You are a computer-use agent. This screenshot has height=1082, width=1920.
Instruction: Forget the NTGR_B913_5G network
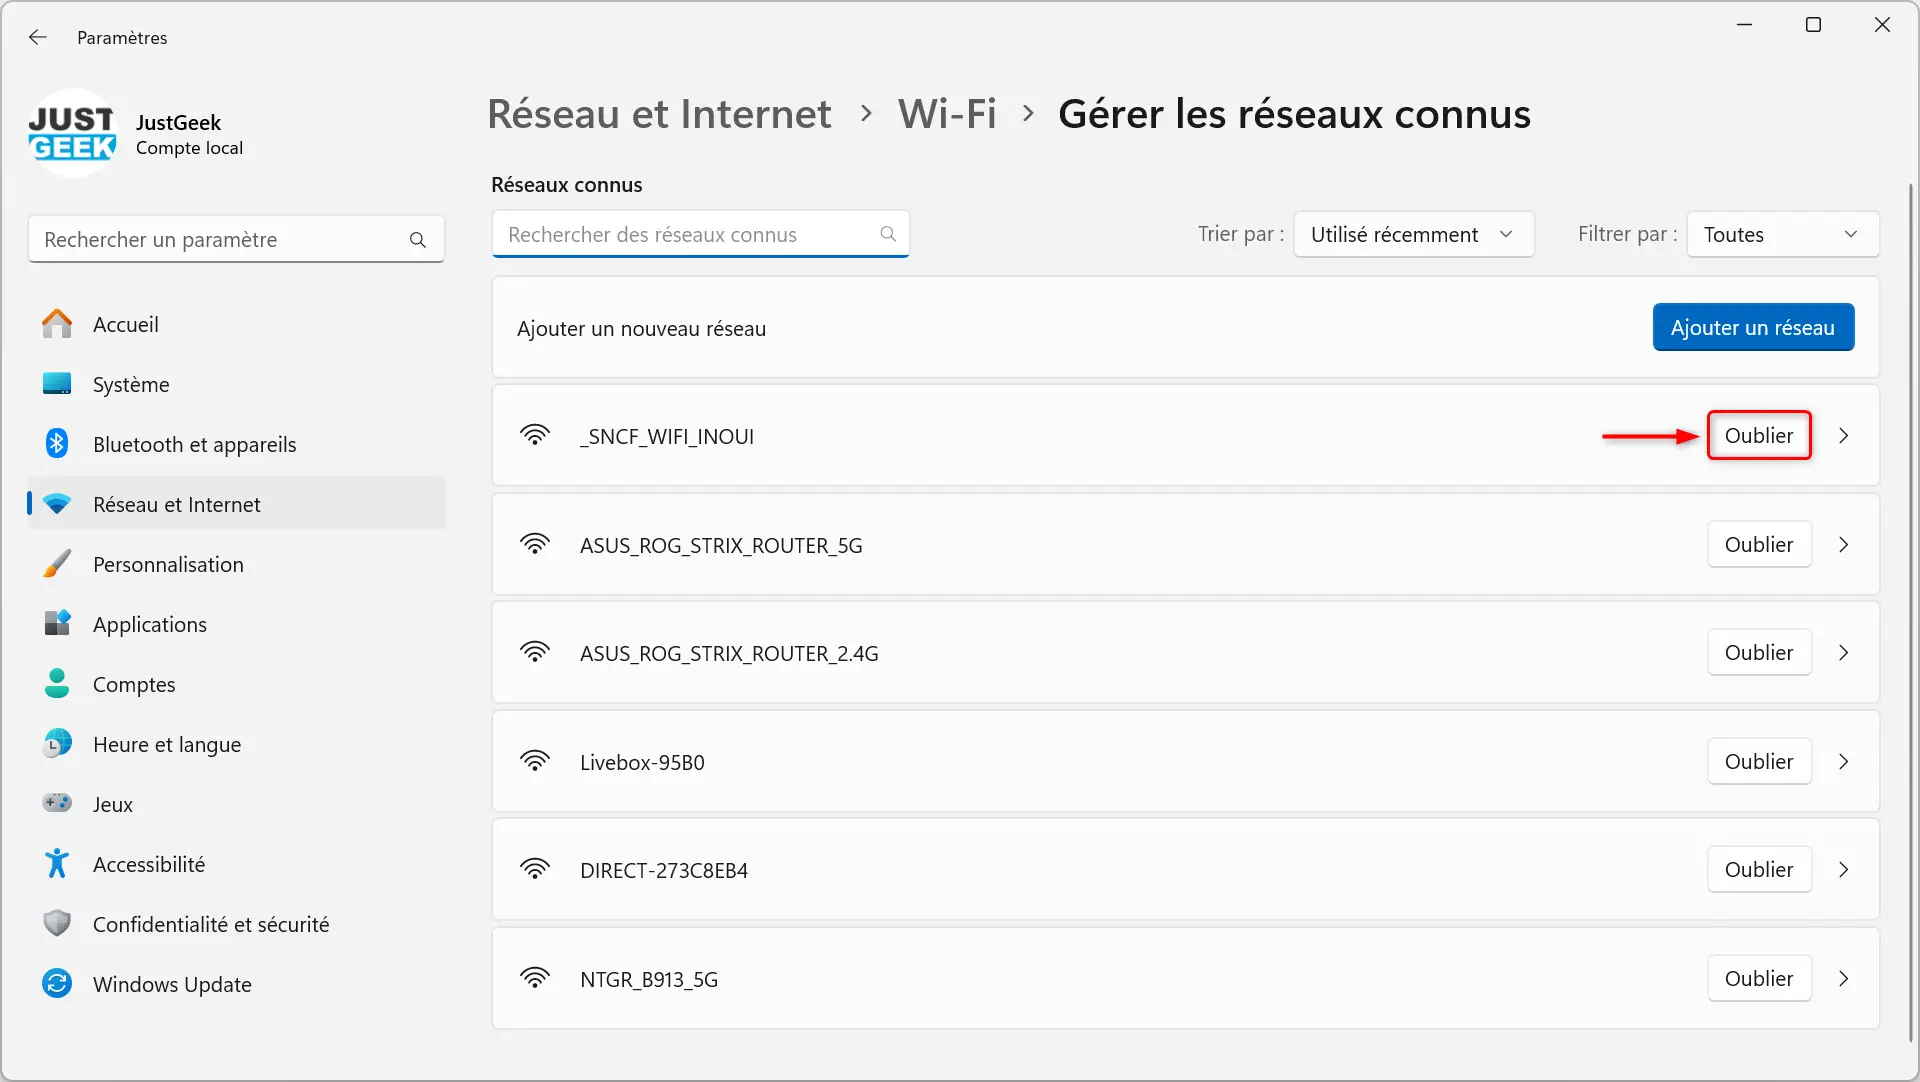[x=1759, y=978]
